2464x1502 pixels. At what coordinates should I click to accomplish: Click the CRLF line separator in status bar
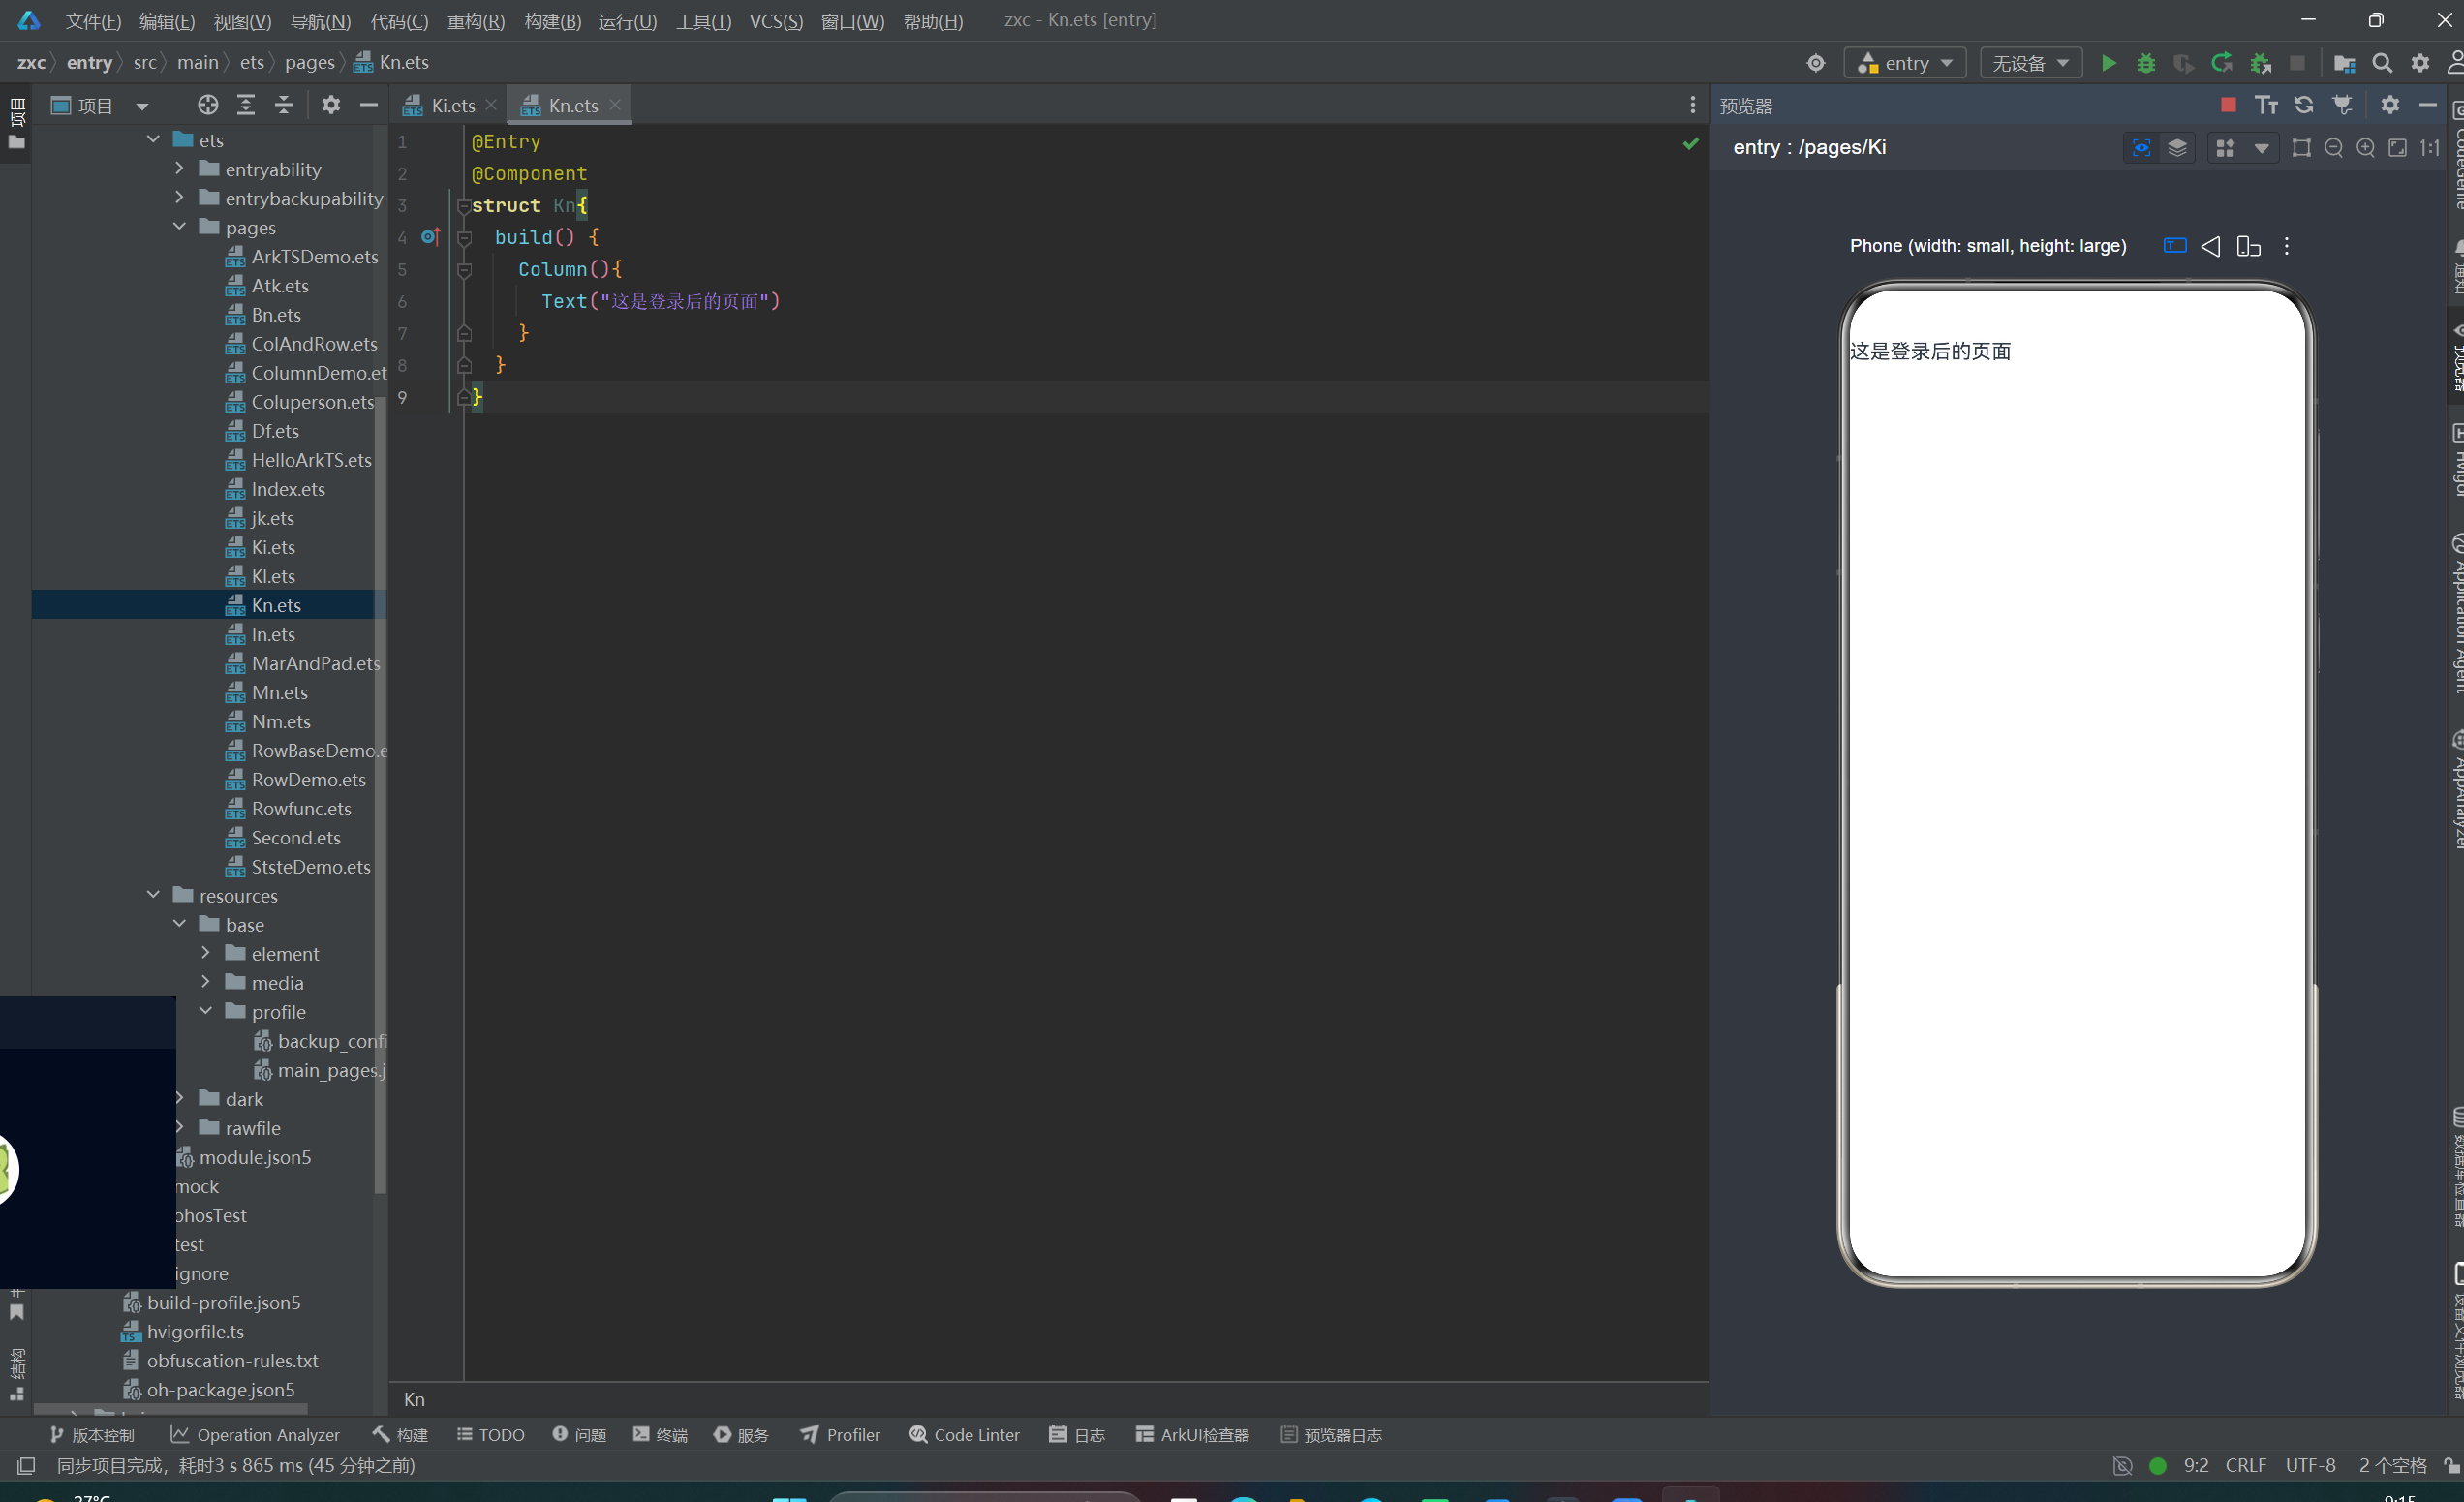pos(2246,1466)
